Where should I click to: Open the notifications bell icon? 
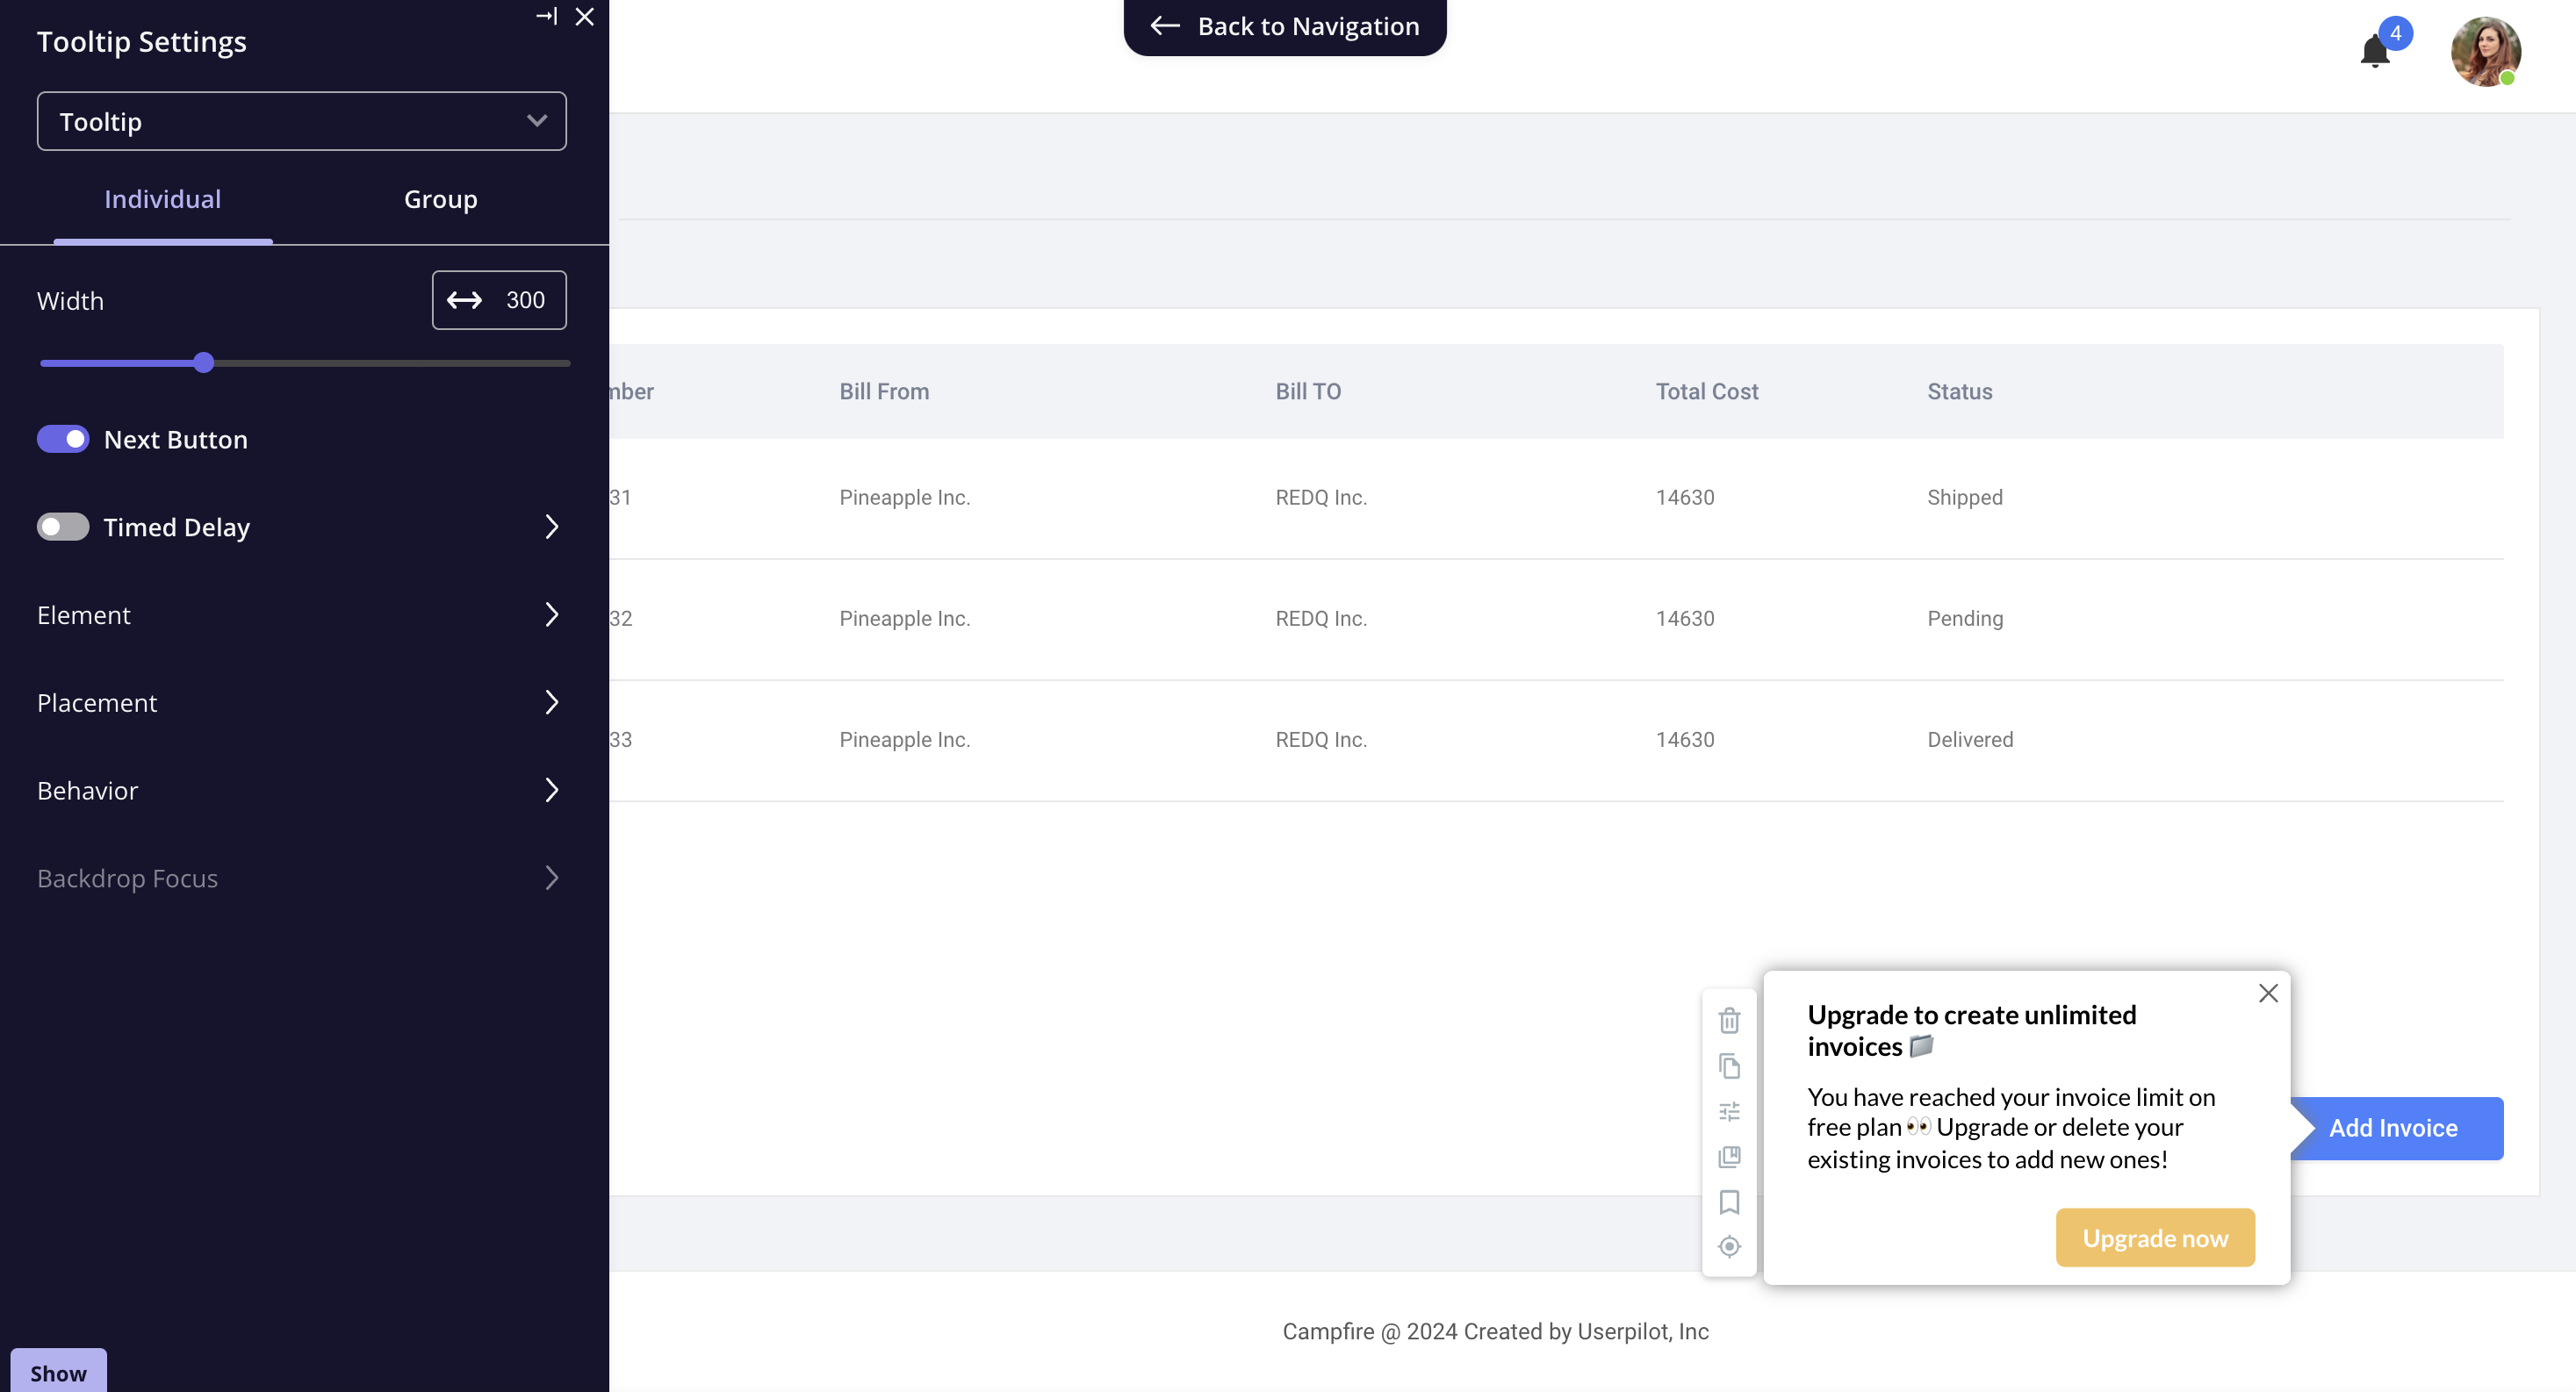(x=2375, y=50)
